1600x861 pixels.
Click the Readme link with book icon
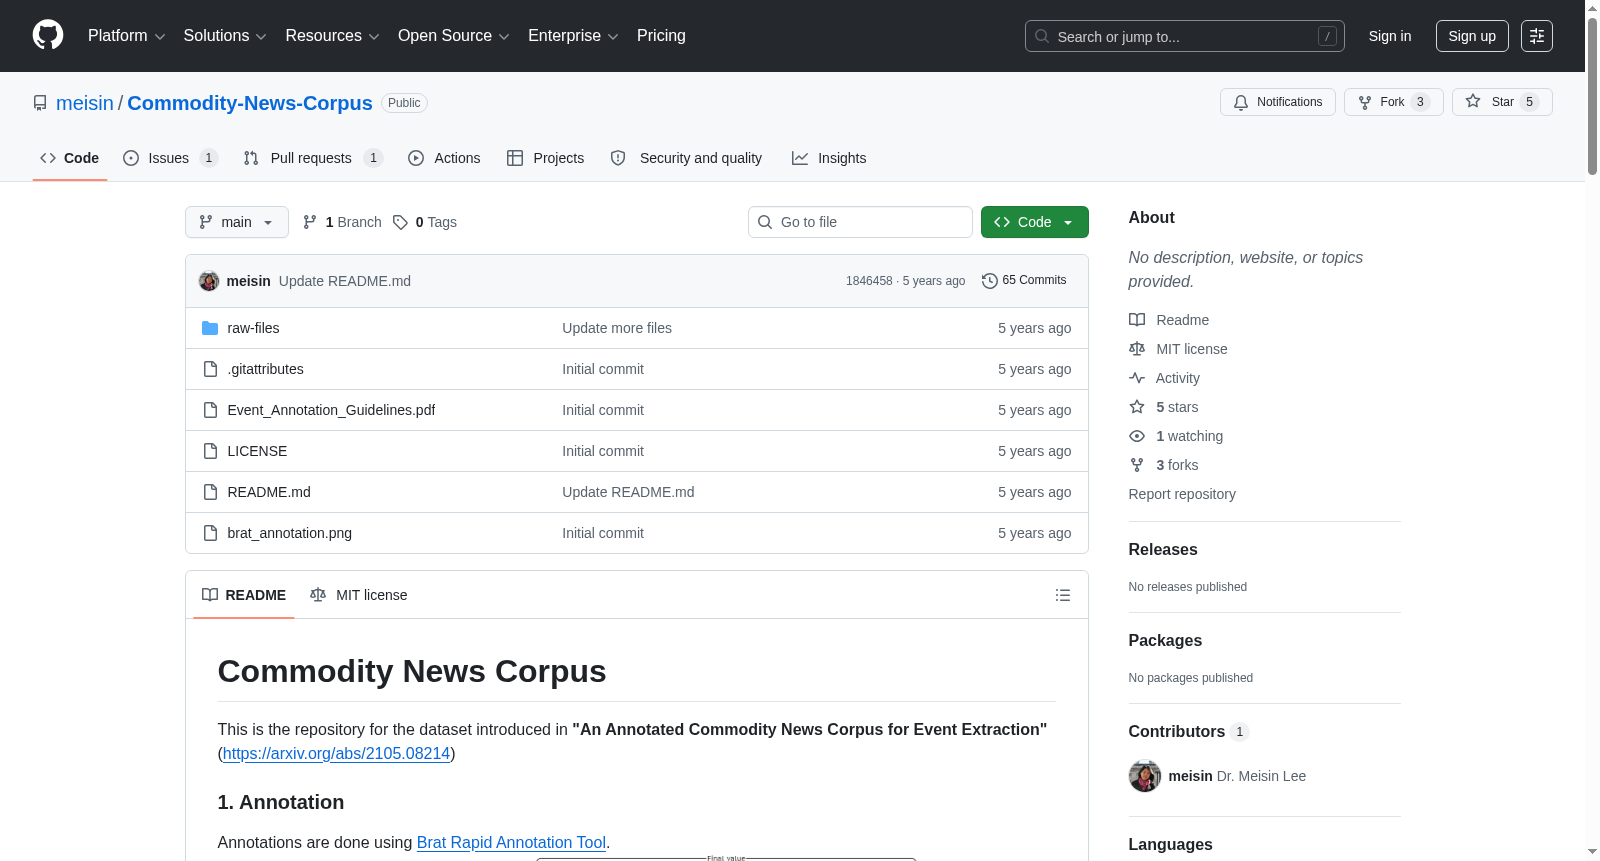pyautogui.click(x=1169, y=320)
